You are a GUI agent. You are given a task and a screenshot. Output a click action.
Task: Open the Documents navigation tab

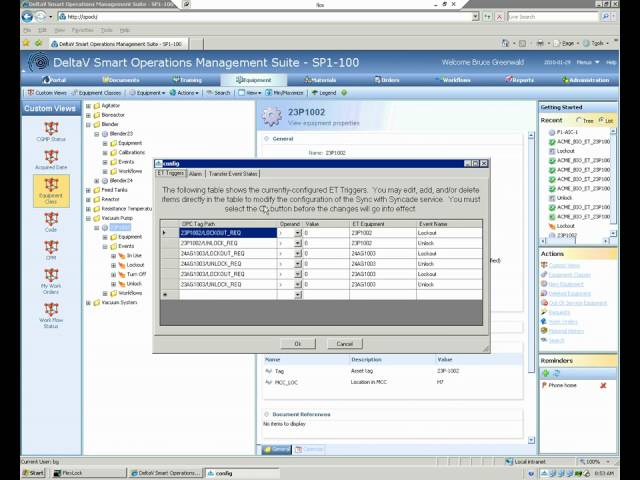tap(121, 80)
